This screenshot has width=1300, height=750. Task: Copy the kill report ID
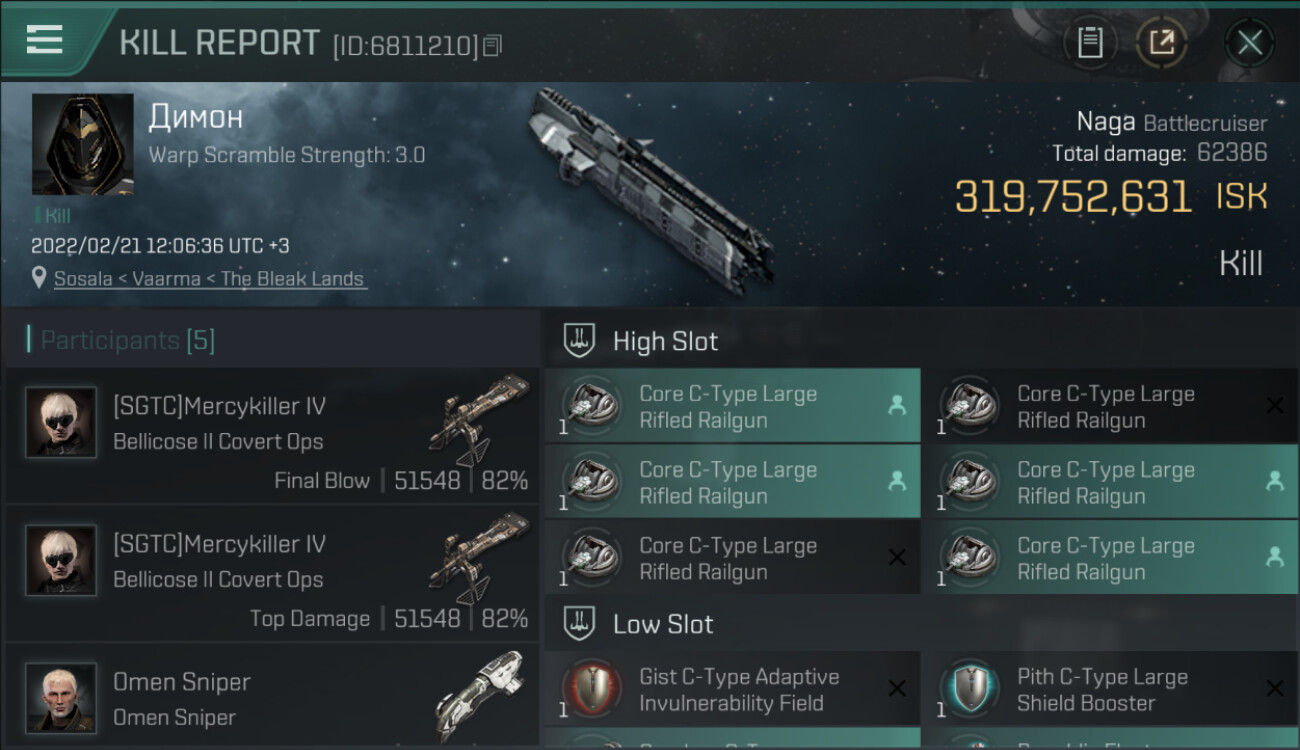[492, 45]
